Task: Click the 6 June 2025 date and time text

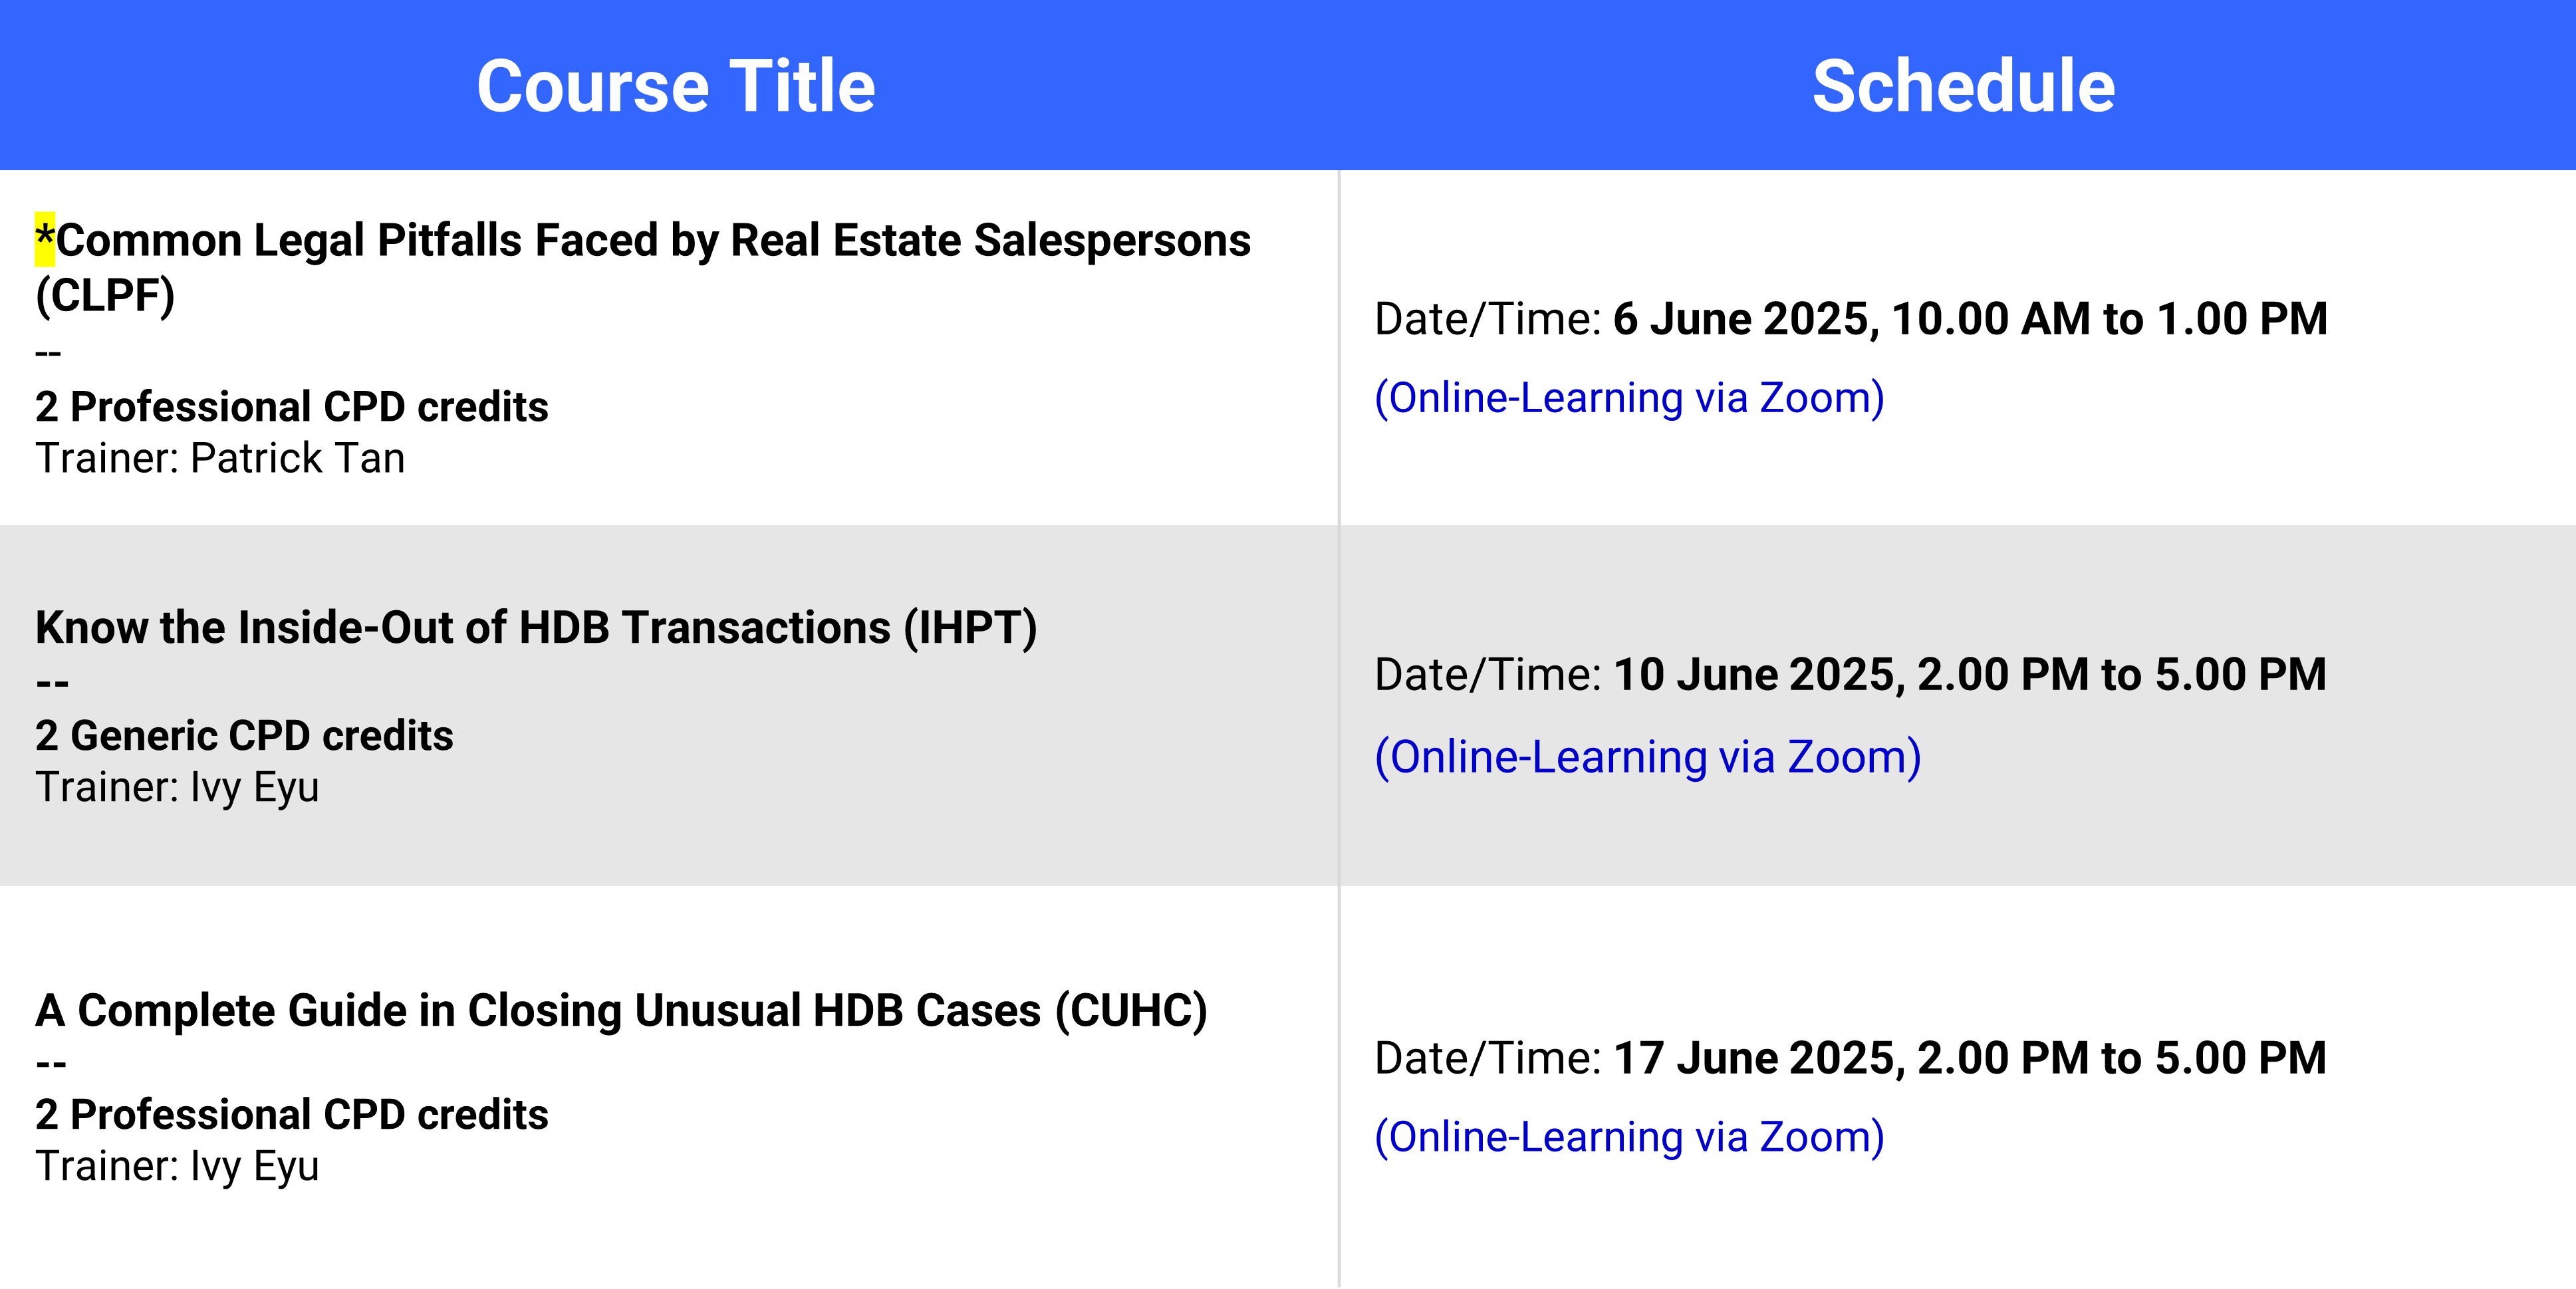Action: click(x=1970, y=319)
